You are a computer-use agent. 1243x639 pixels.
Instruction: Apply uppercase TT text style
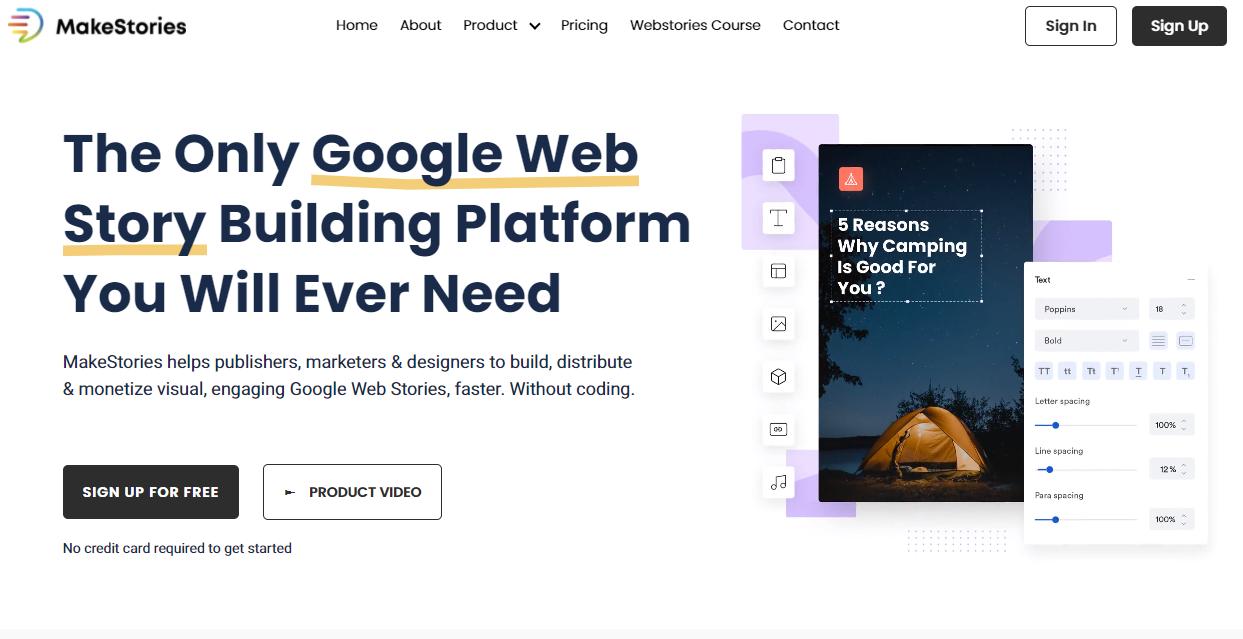point(1044,371)
